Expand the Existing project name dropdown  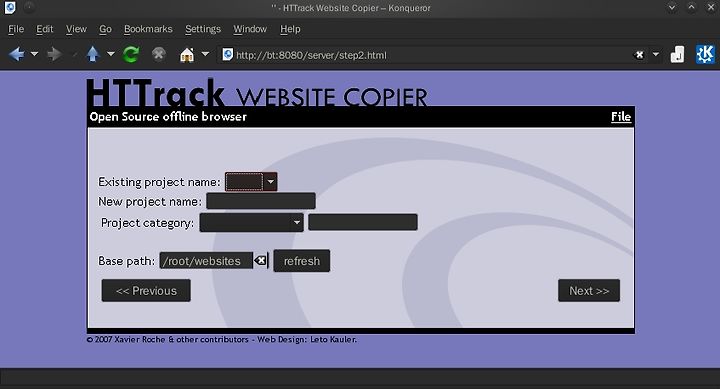point(251,182)
